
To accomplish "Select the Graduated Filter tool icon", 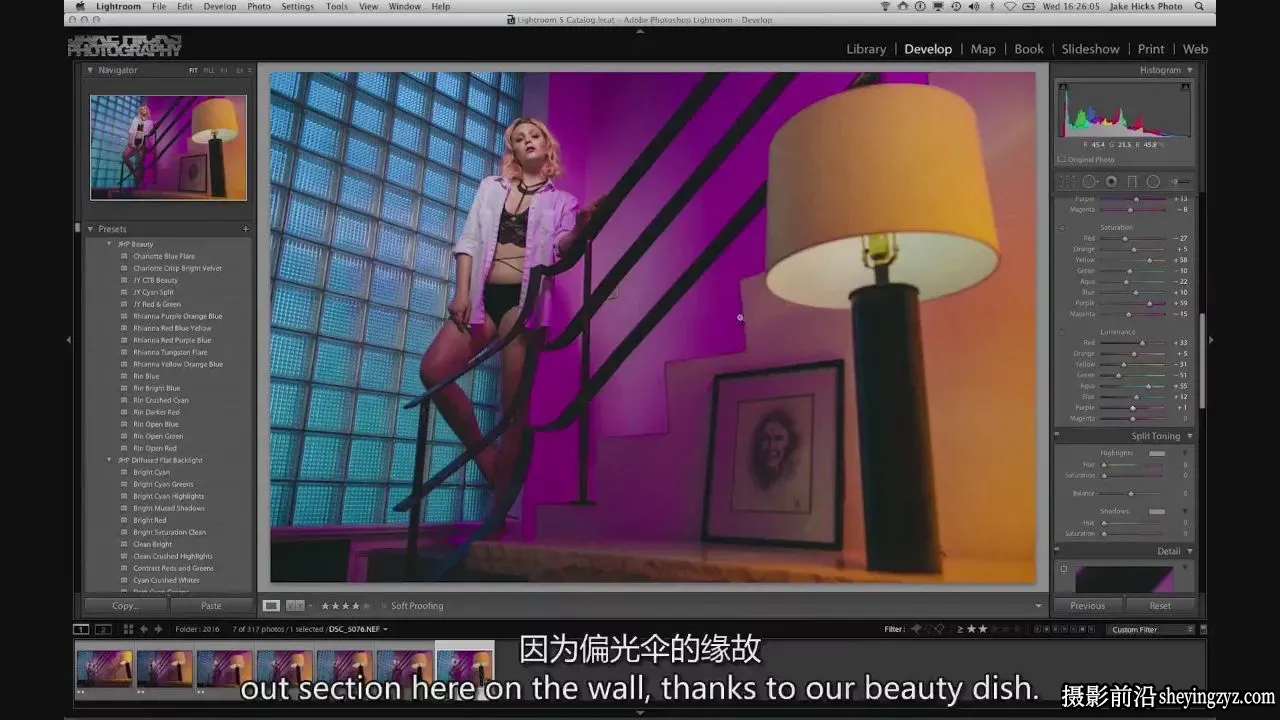I will point(1132,182).
